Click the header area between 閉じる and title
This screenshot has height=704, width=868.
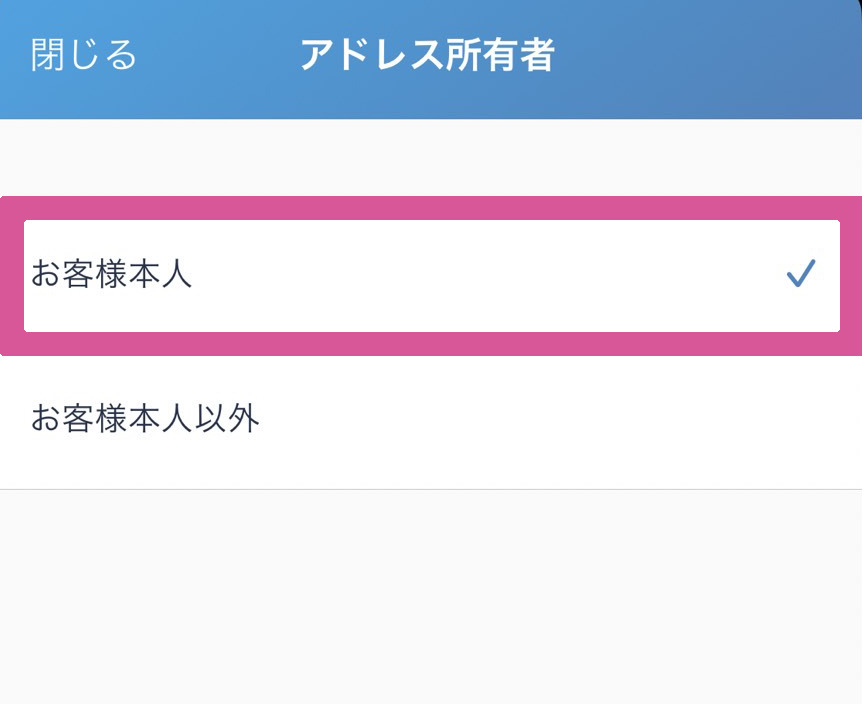pyautogui.click(x=218, y=56)
